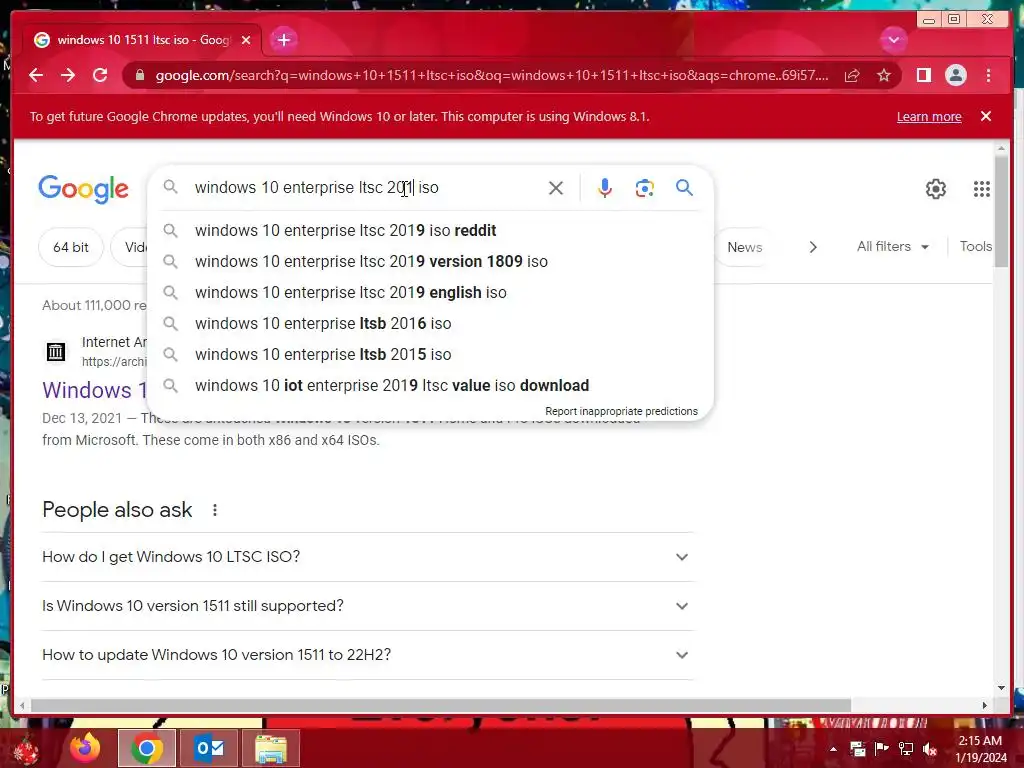
Task: Show hidden system tray icons
Action: click(x=833, y=749)
